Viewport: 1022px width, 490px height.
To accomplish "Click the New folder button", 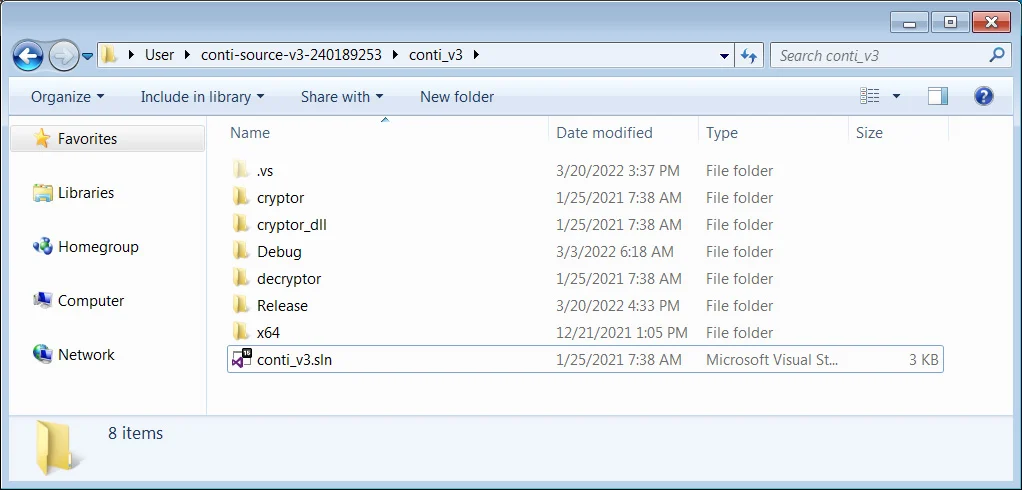I will (457, 97).
